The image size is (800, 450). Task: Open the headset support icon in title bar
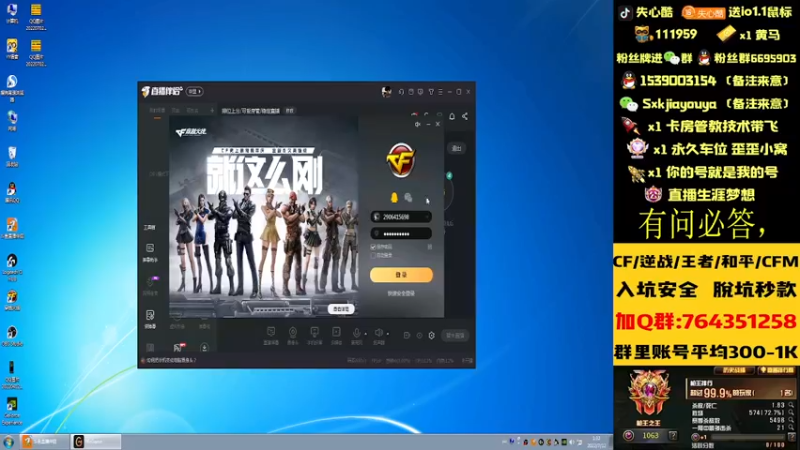pos(401,92)
